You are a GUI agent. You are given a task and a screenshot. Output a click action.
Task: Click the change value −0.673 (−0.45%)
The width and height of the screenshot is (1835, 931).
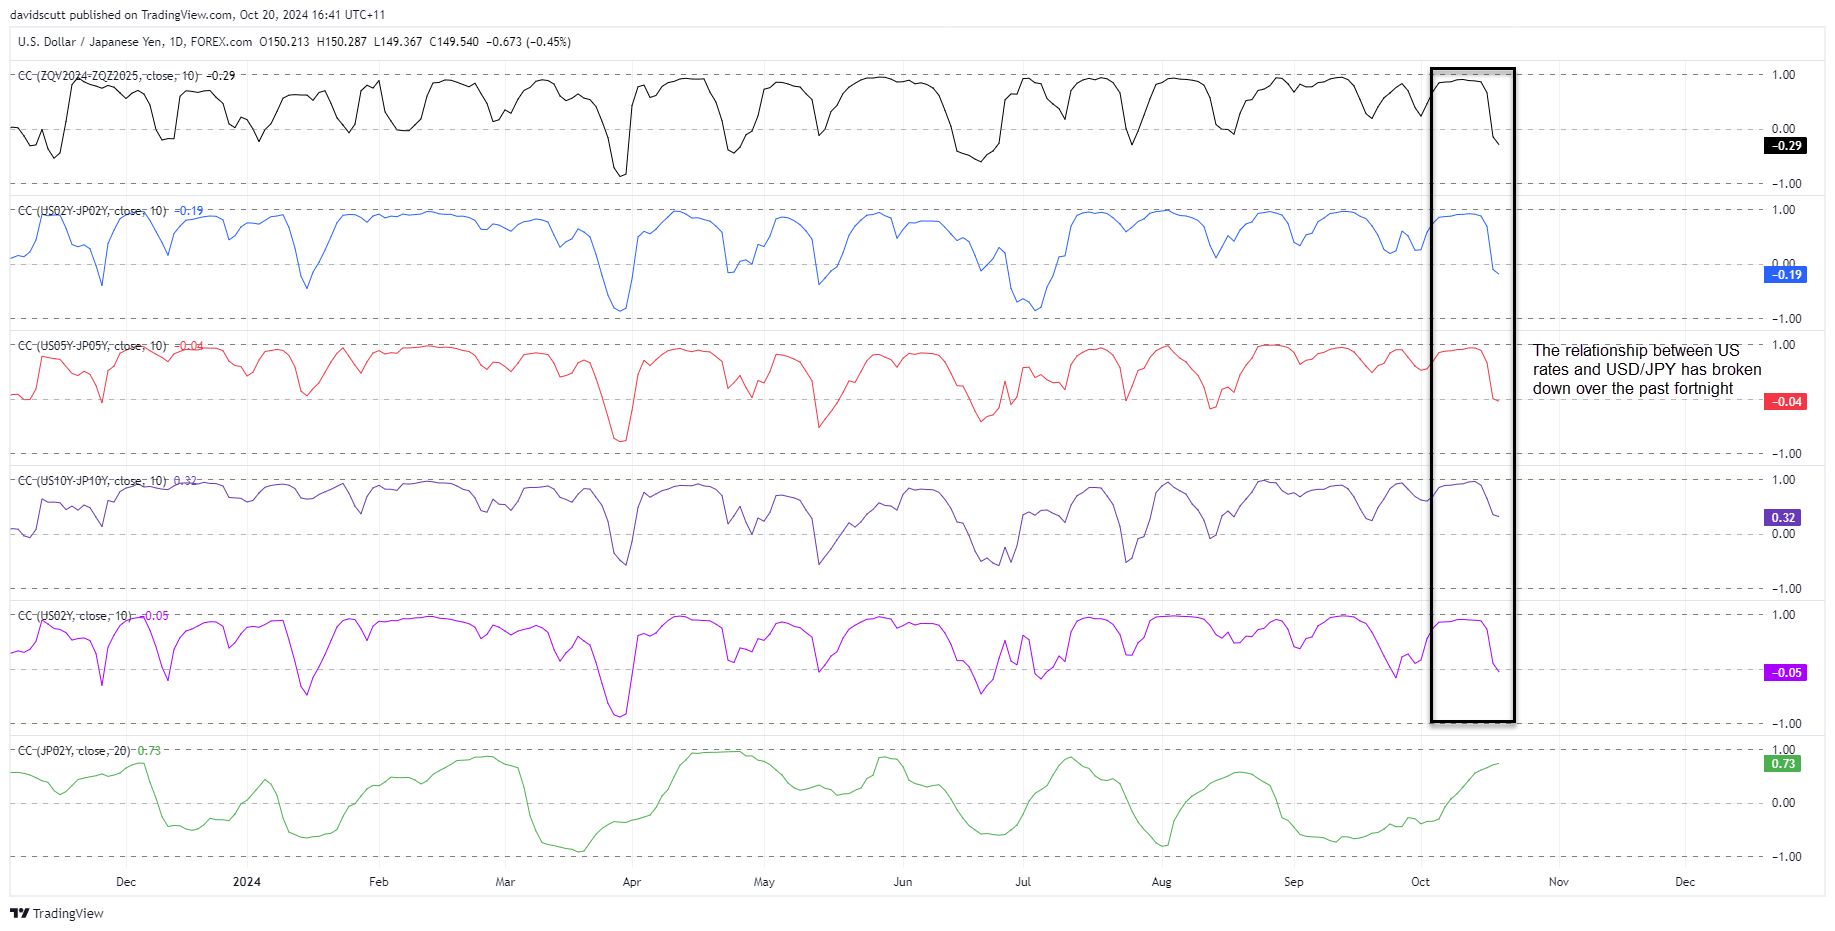(x=528, y=42)
